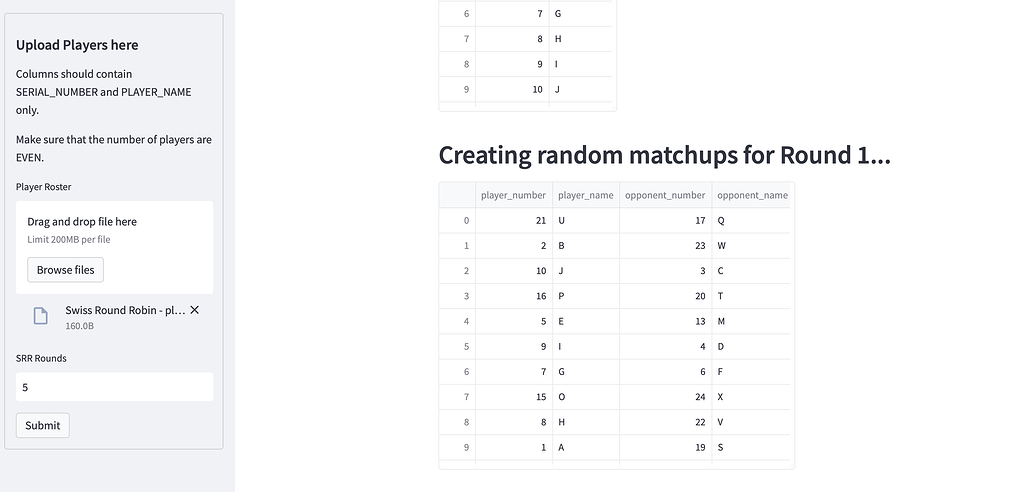
Task: Open the Browse files dialog
Action: tap(65, 270)
